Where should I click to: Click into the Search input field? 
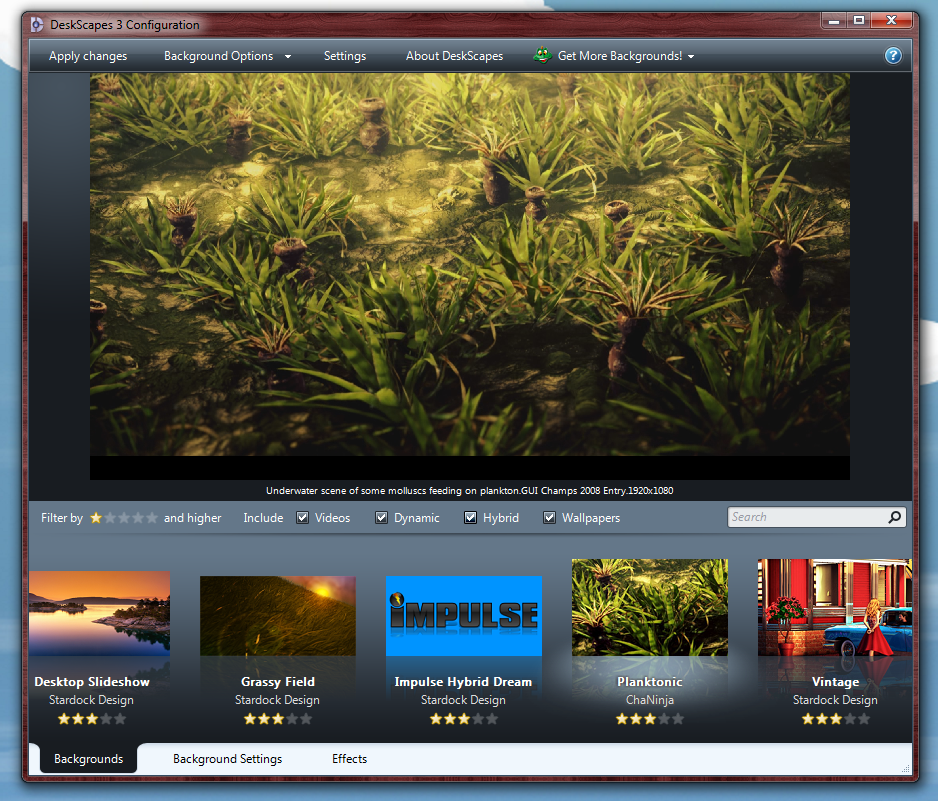(808, 517)
